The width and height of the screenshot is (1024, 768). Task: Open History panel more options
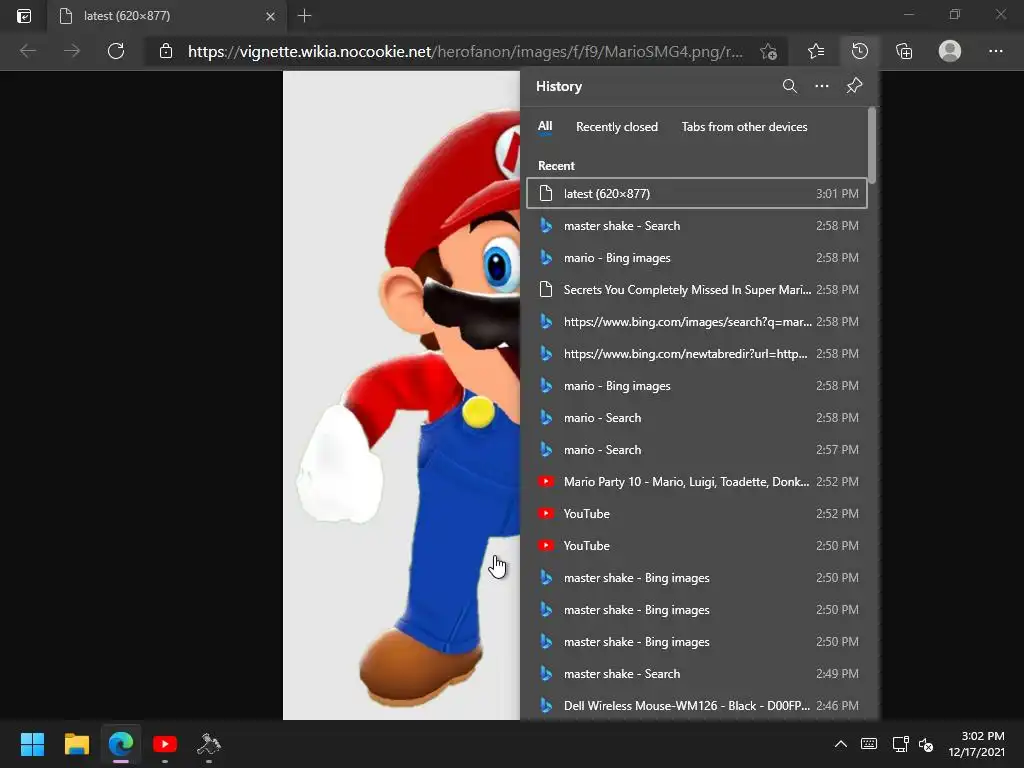click(822, 86)
